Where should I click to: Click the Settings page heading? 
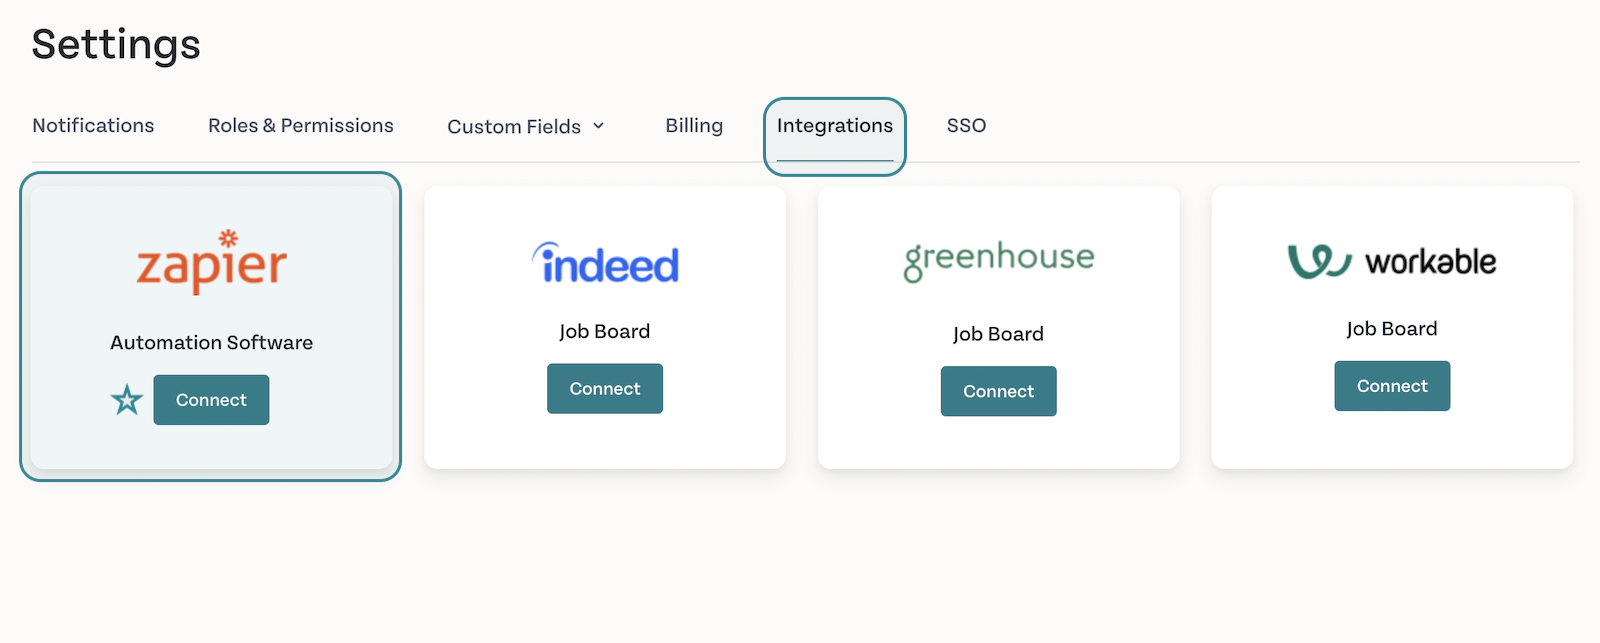point(116,45)
